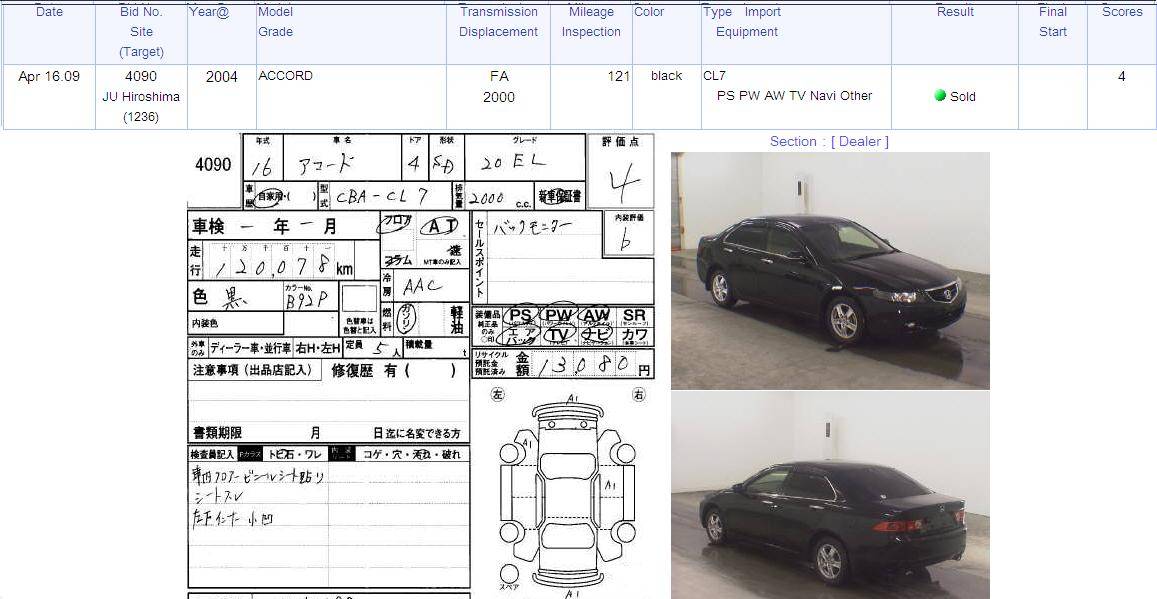
Task: Click the 2000 displacement value
Action: coord(499,97)
